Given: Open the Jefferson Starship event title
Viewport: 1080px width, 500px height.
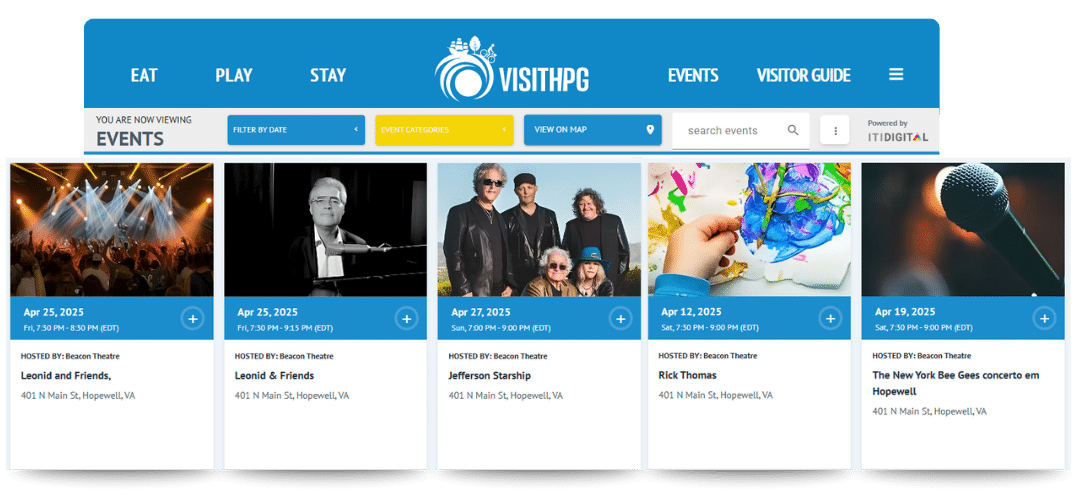Looking at the screenshot, I should [490, 375].
